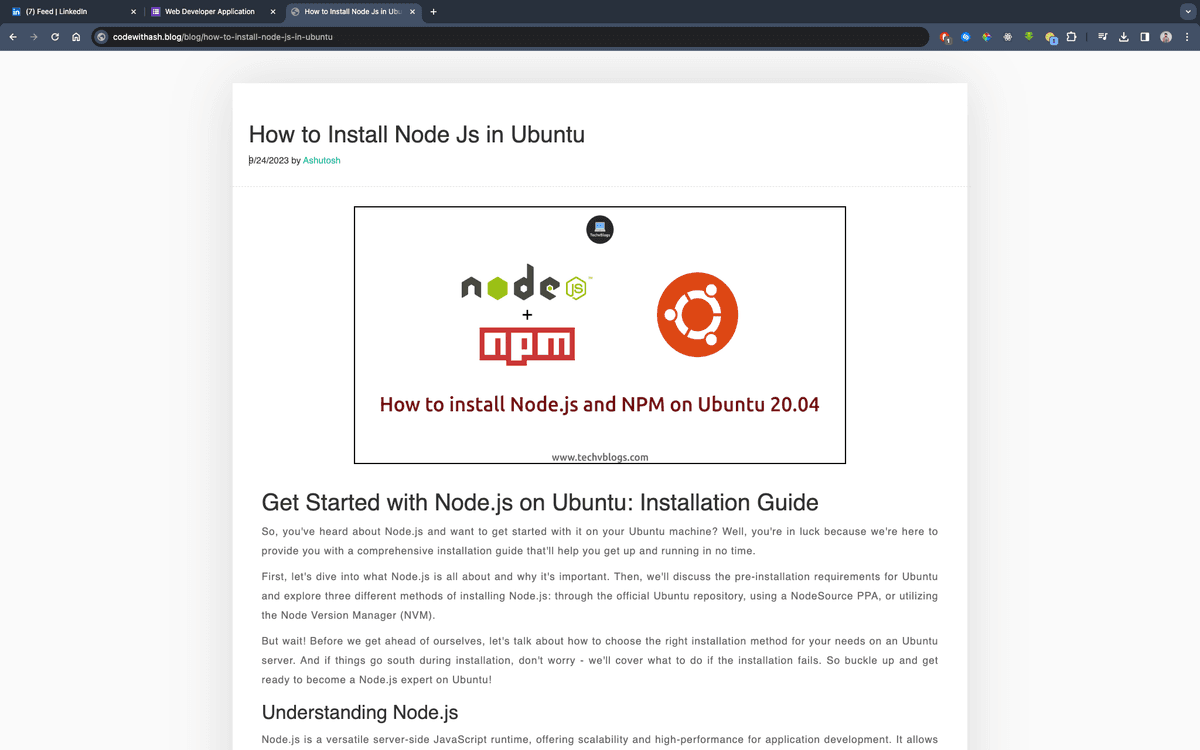Click the codewithash.blog address bar
1200x750 pixels.
click(500, 37)
